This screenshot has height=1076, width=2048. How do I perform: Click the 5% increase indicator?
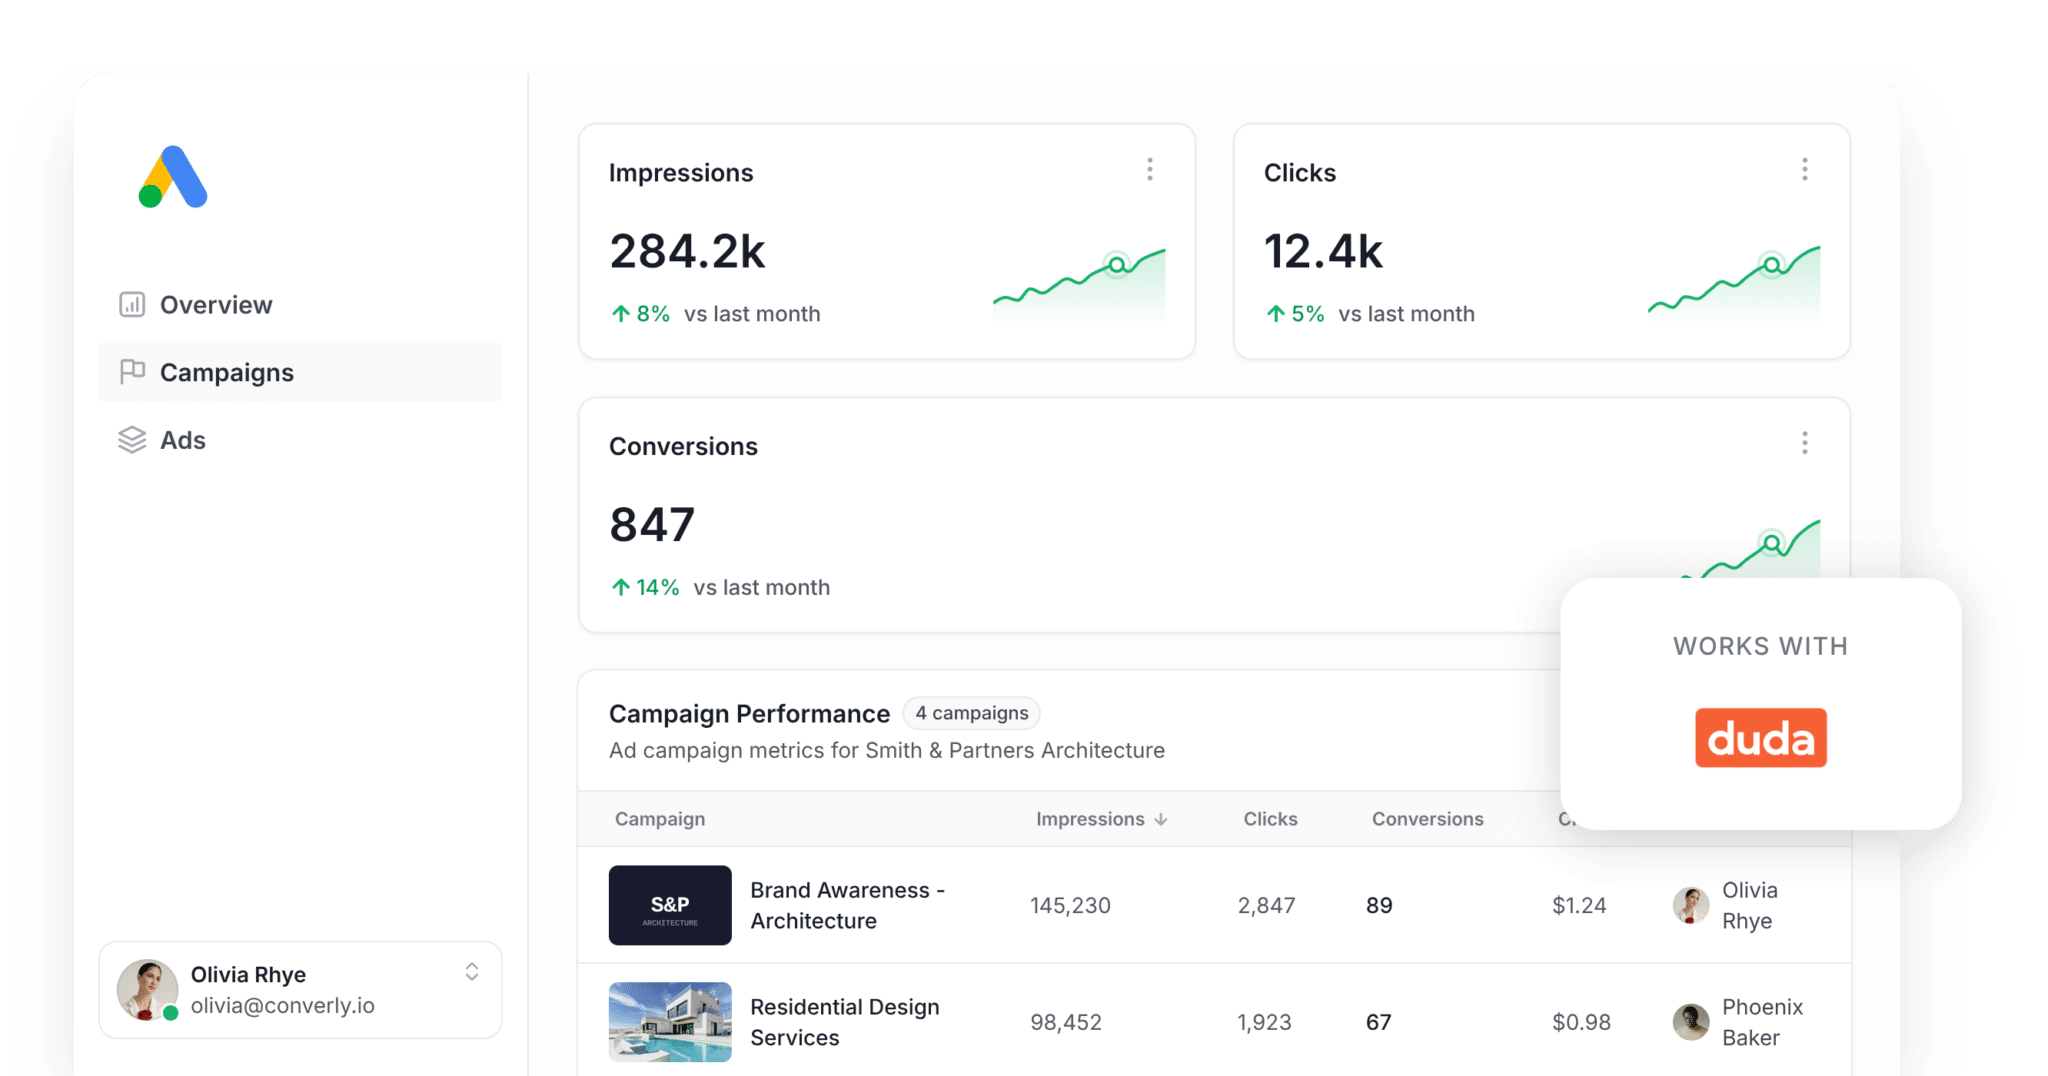(x=1295, y=314)
